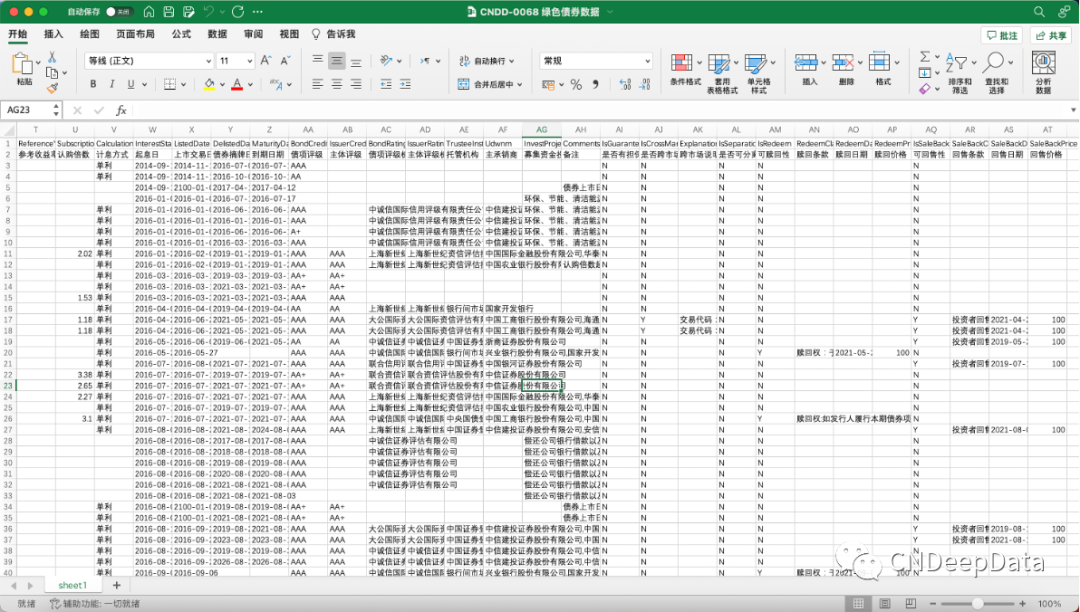1080x612 pixels.
Task: Click the Redo arrow icon
Action: coord(238,12)
